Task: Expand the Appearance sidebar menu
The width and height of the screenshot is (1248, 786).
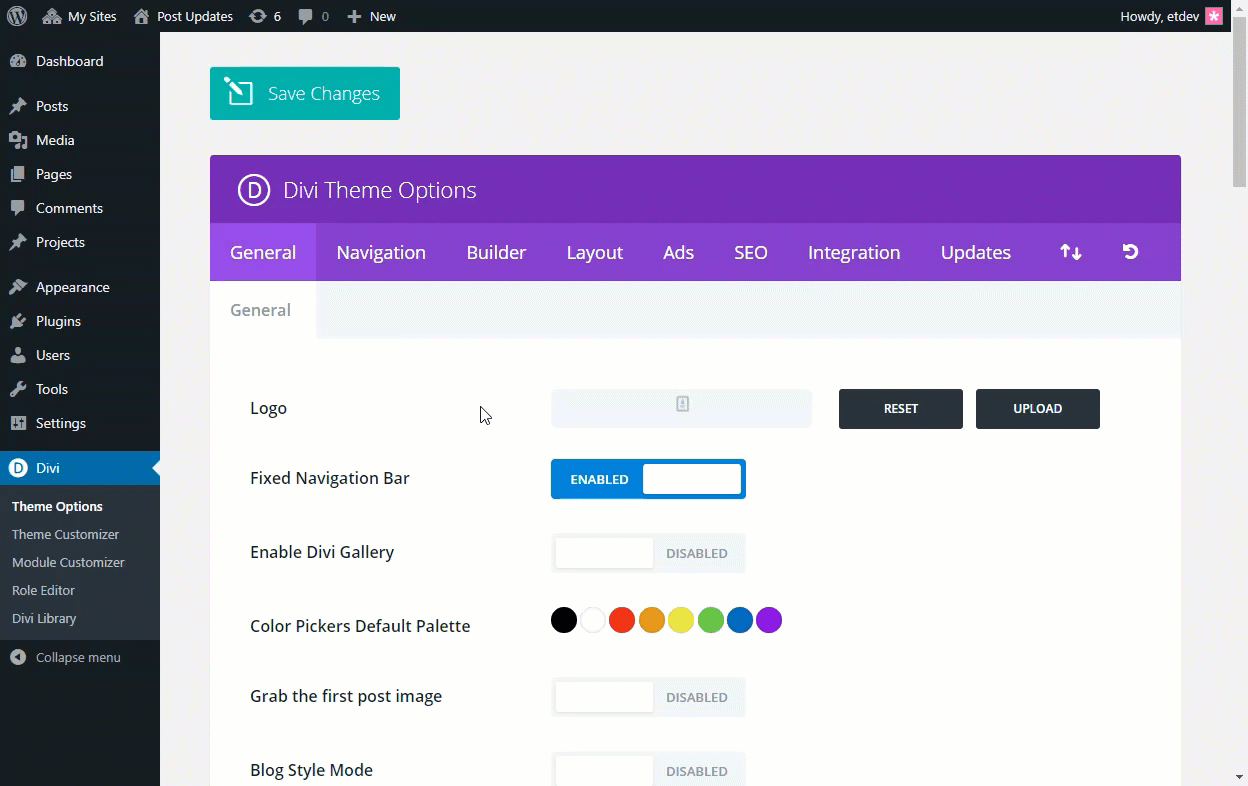Action: coord(70,287)
